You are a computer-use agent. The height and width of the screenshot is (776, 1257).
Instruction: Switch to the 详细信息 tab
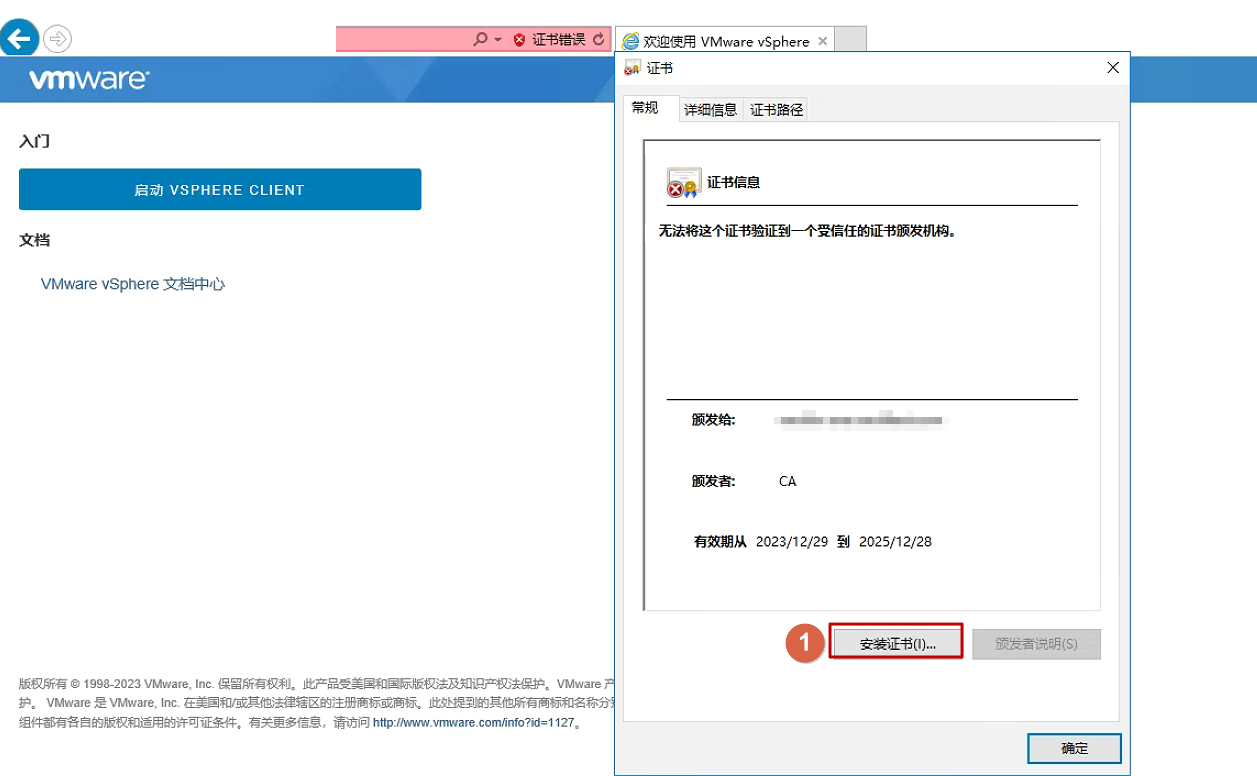point(710,110)
